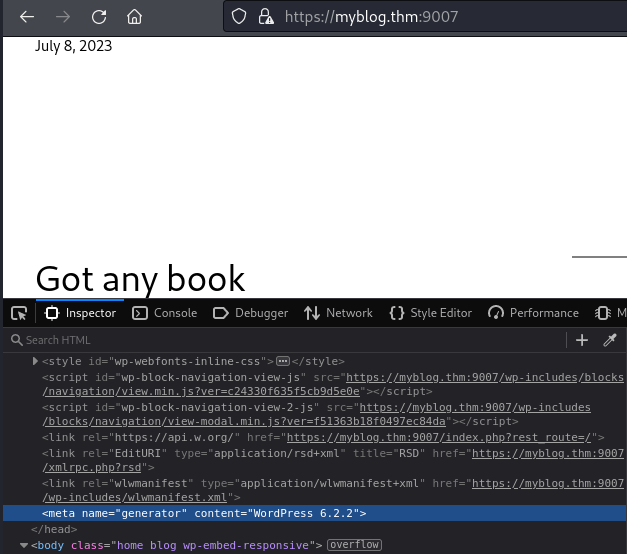Switch to the Inspector tab
The width and height of the screenshot is (627, 554).
(80, 313)
